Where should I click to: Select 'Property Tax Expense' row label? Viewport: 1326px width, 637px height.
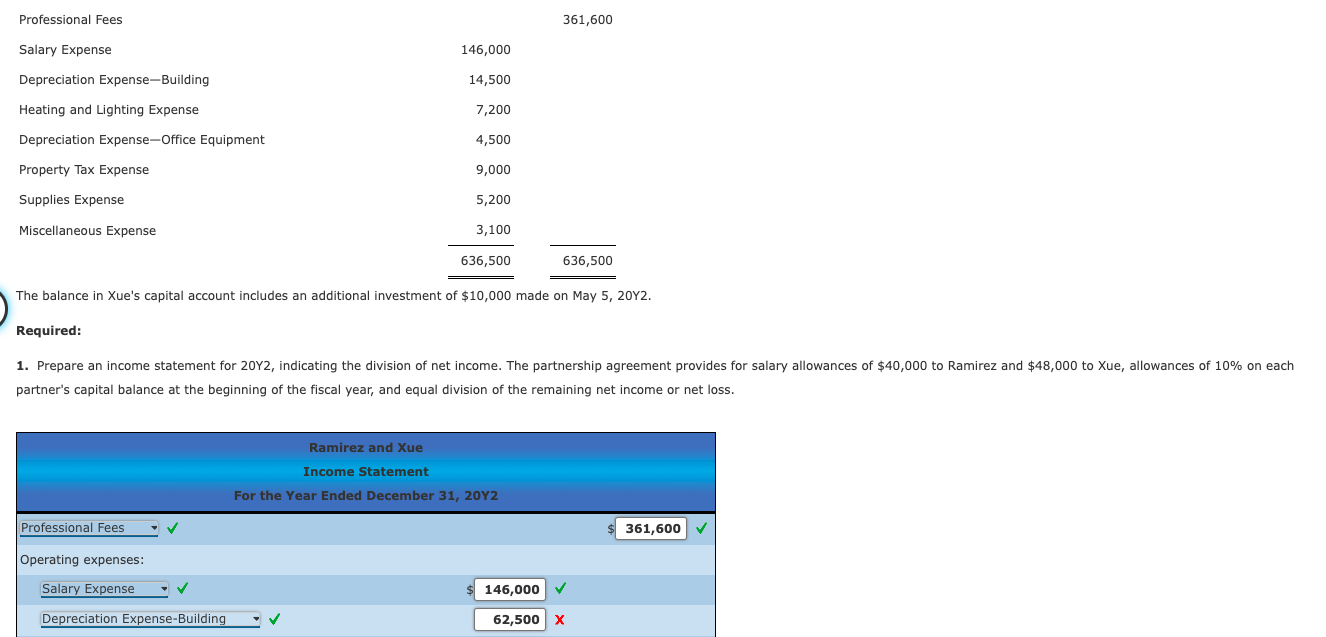coord(84,170)
